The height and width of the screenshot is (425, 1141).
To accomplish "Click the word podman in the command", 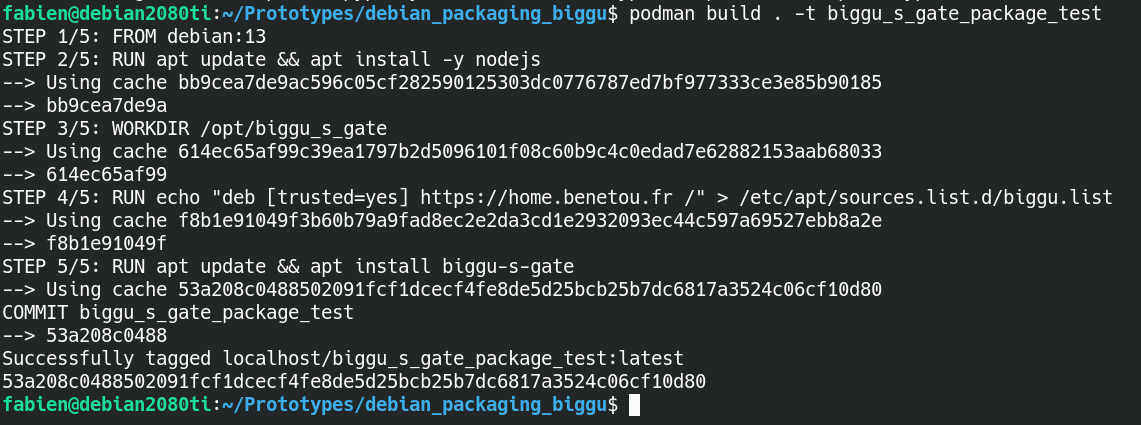I will click(x=664, y=14).
